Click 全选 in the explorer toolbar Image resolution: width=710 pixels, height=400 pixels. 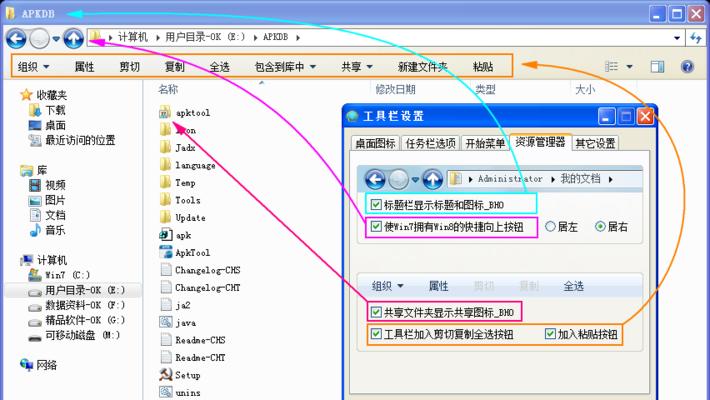pyautogui.click(x=220, y=67)
